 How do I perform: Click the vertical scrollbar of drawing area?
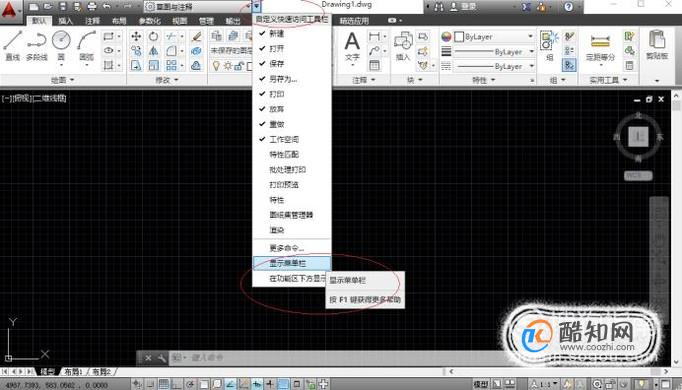point(676,228)
